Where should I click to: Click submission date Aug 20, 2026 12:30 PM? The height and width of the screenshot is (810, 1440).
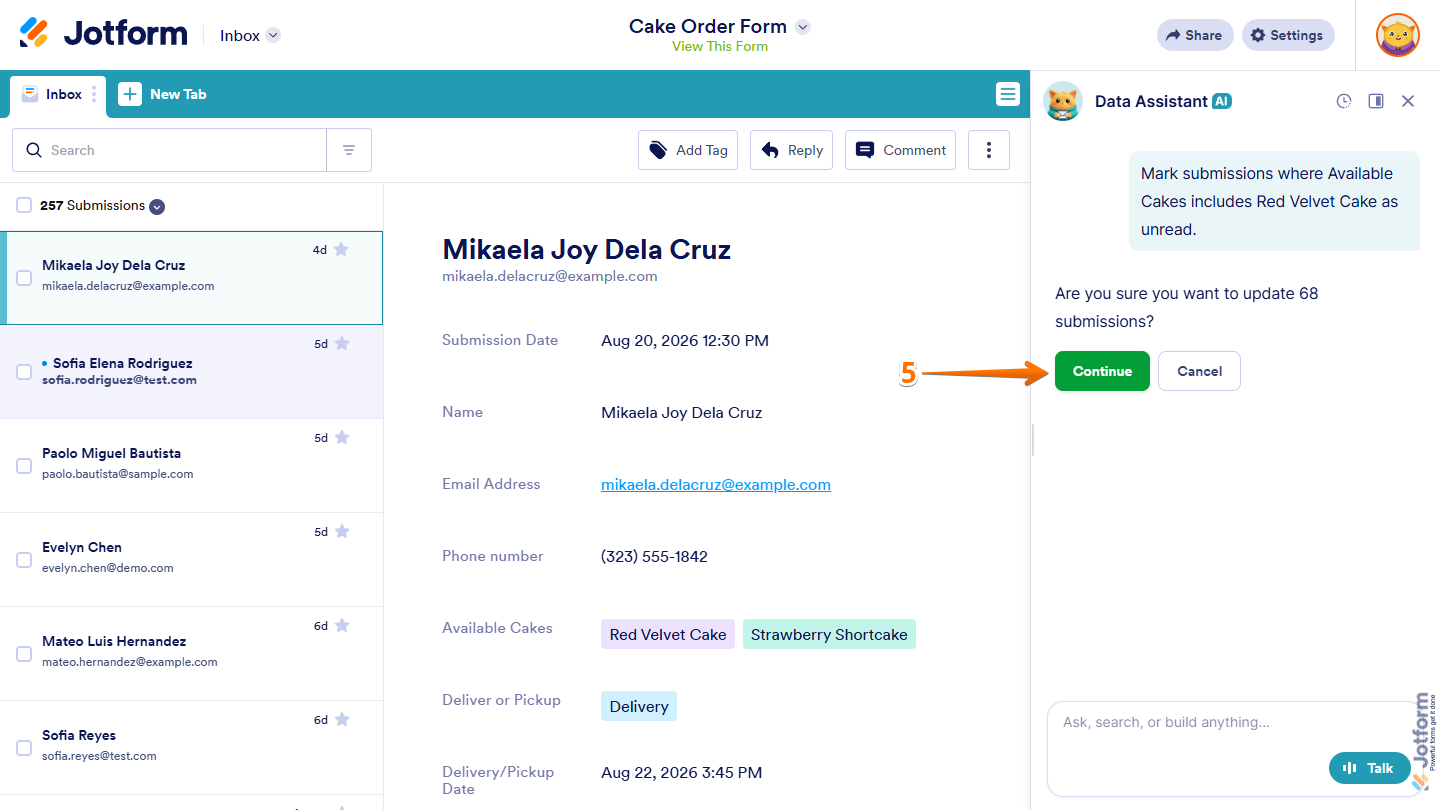(685, 340)
